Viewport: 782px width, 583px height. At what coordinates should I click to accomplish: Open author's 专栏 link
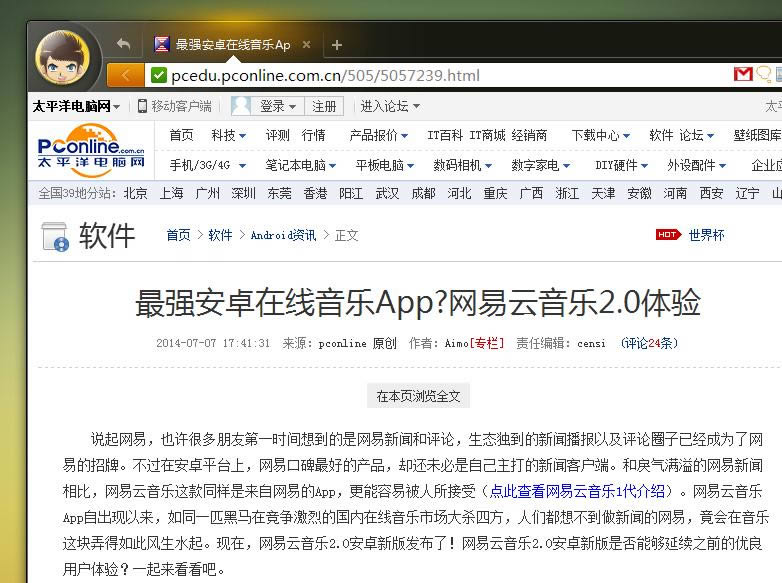[487, 343]
